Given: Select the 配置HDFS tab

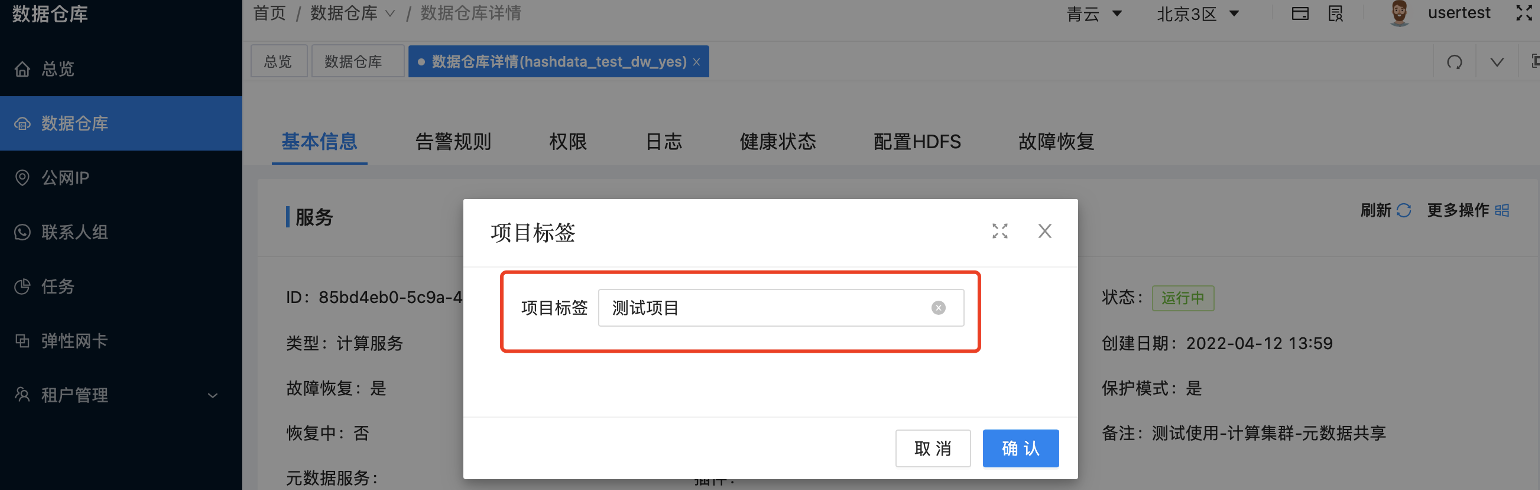Looking at the screenshot, I should coord(917,142).
